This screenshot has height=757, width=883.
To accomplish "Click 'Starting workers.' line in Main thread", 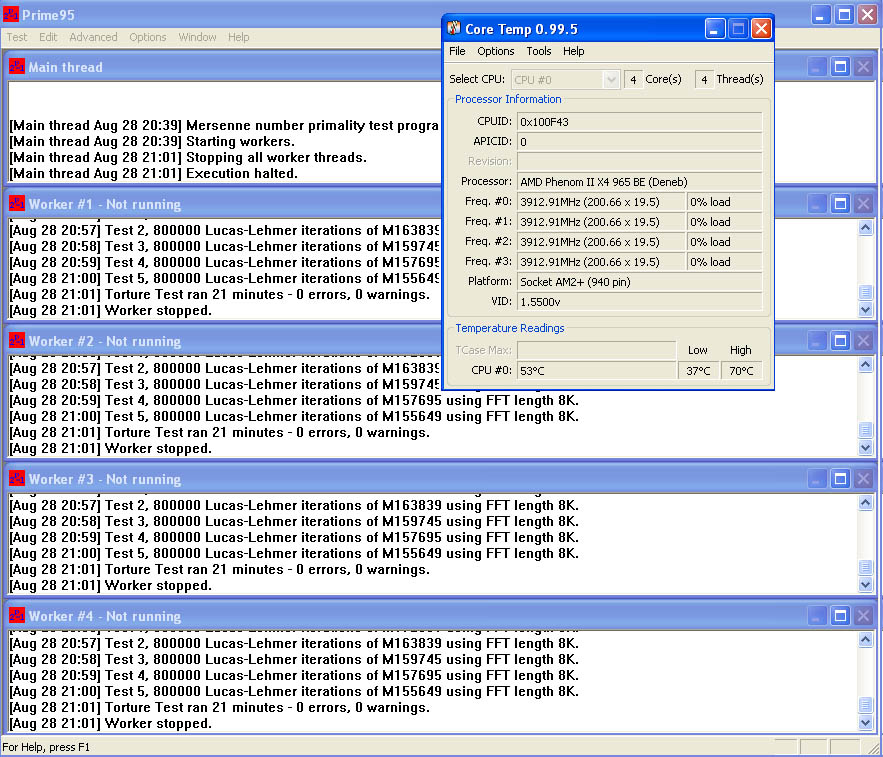I will click(152, 141).
